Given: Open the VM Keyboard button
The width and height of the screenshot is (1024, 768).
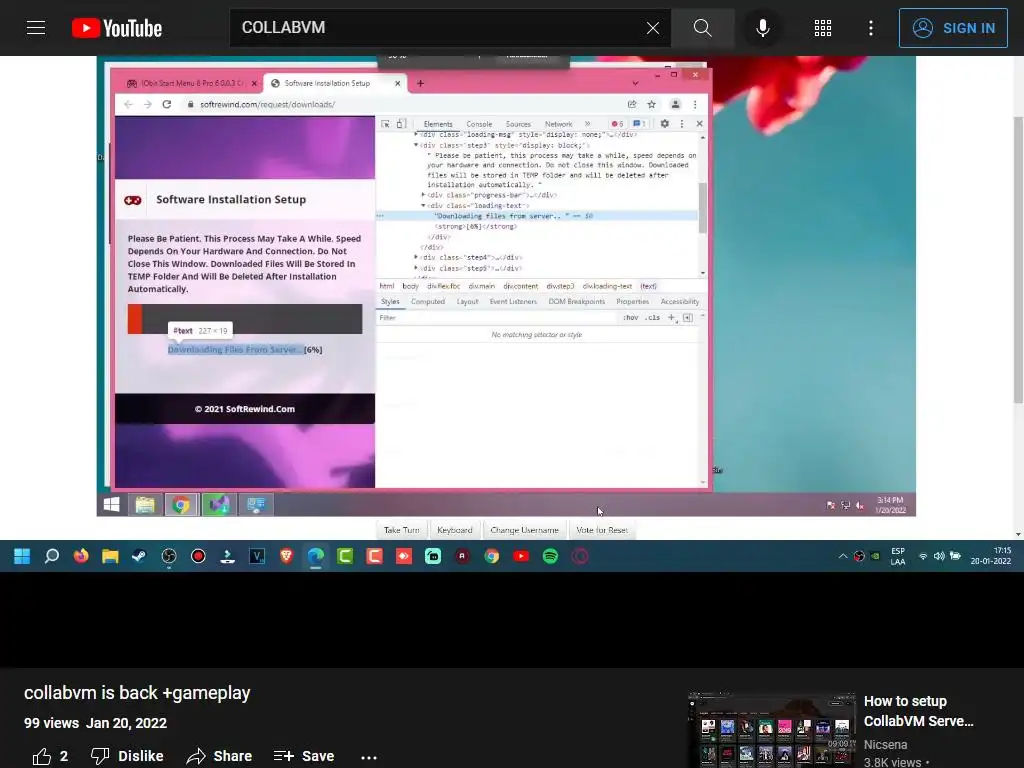Looking at the screenshot, I should pyautogui.click(x=455, y=530).
